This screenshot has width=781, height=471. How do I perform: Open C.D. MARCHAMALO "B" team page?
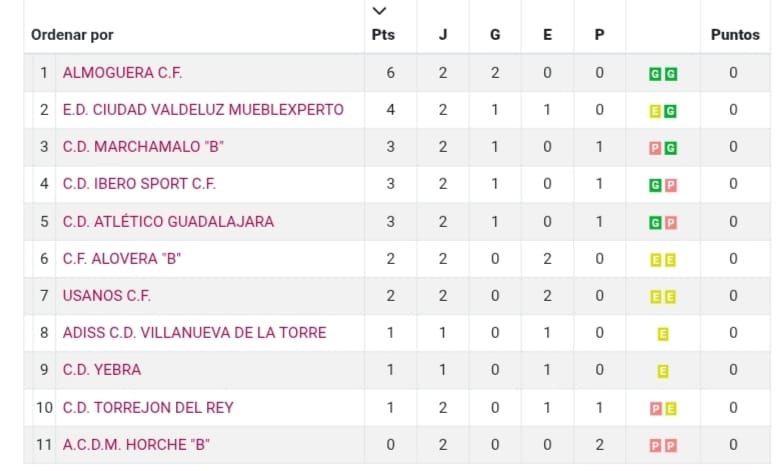pyautogui.click(x=143, y=147)
